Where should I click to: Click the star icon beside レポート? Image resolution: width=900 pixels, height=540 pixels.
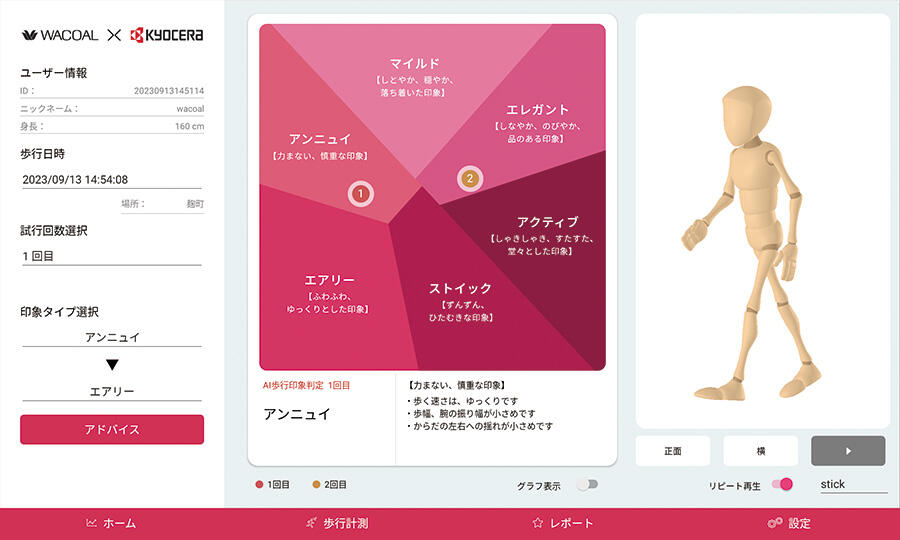[537, 523]
